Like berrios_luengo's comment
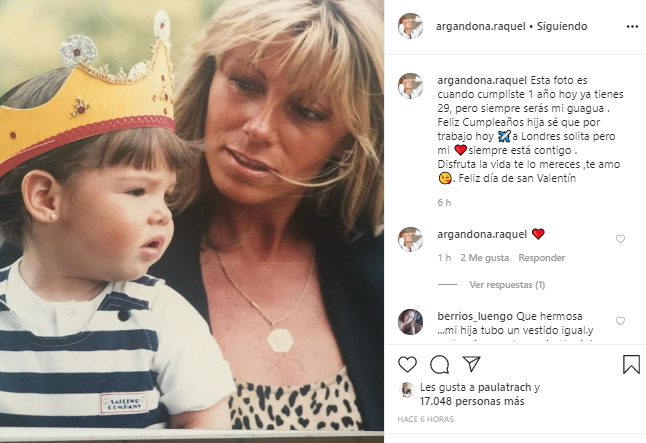Image resolution: width=646 pixels, height=443 pixels. pyautogui.click(x=620, y=321)
